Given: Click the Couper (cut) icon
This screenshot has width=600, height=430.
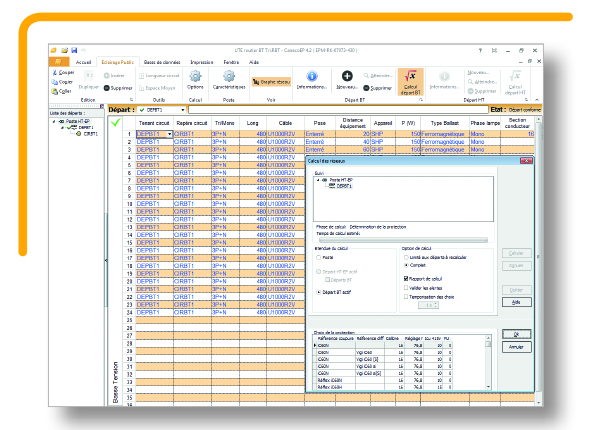Looking at the screenshot, I should point(54,72).
